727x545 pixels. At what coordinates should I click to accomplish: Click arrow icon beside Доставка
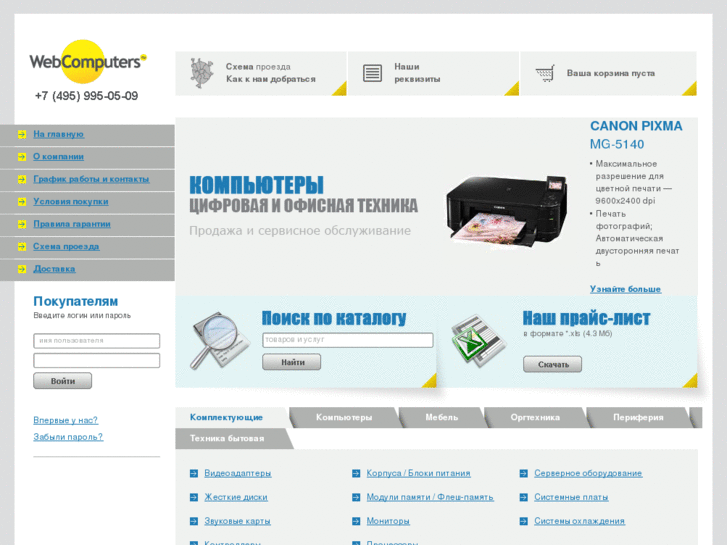tap(22, 269)
